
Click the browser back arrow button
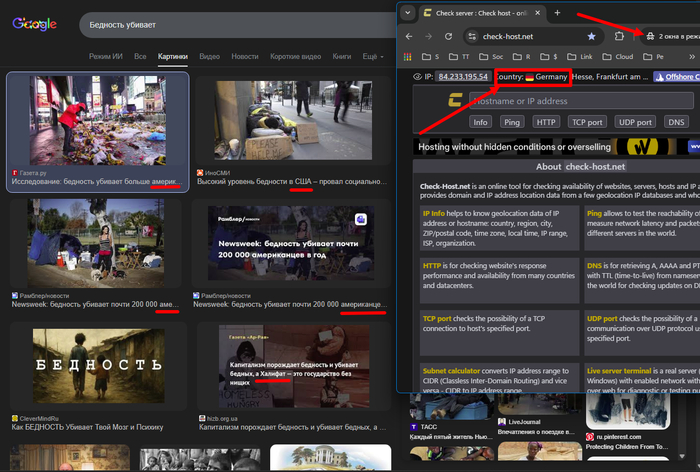(410, 36)
